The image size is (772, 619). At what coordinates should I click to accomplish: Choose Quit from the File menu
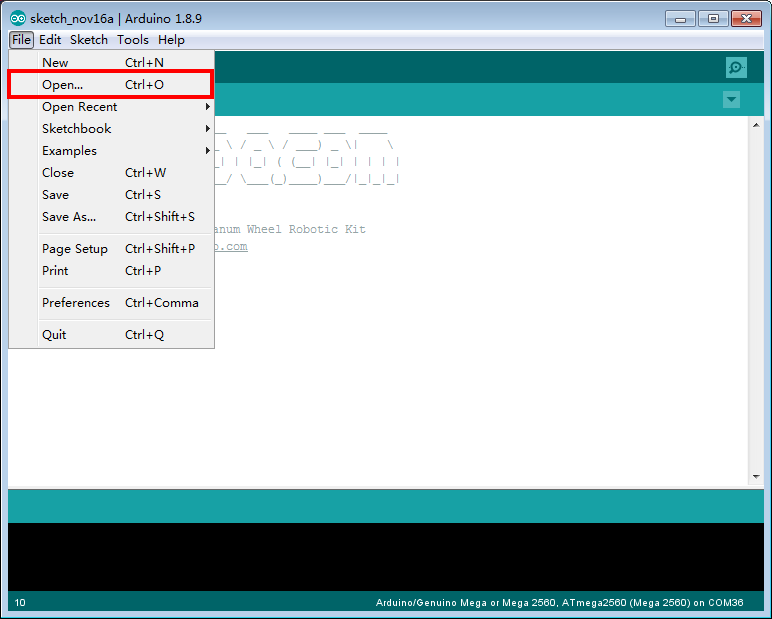(112, 335)
